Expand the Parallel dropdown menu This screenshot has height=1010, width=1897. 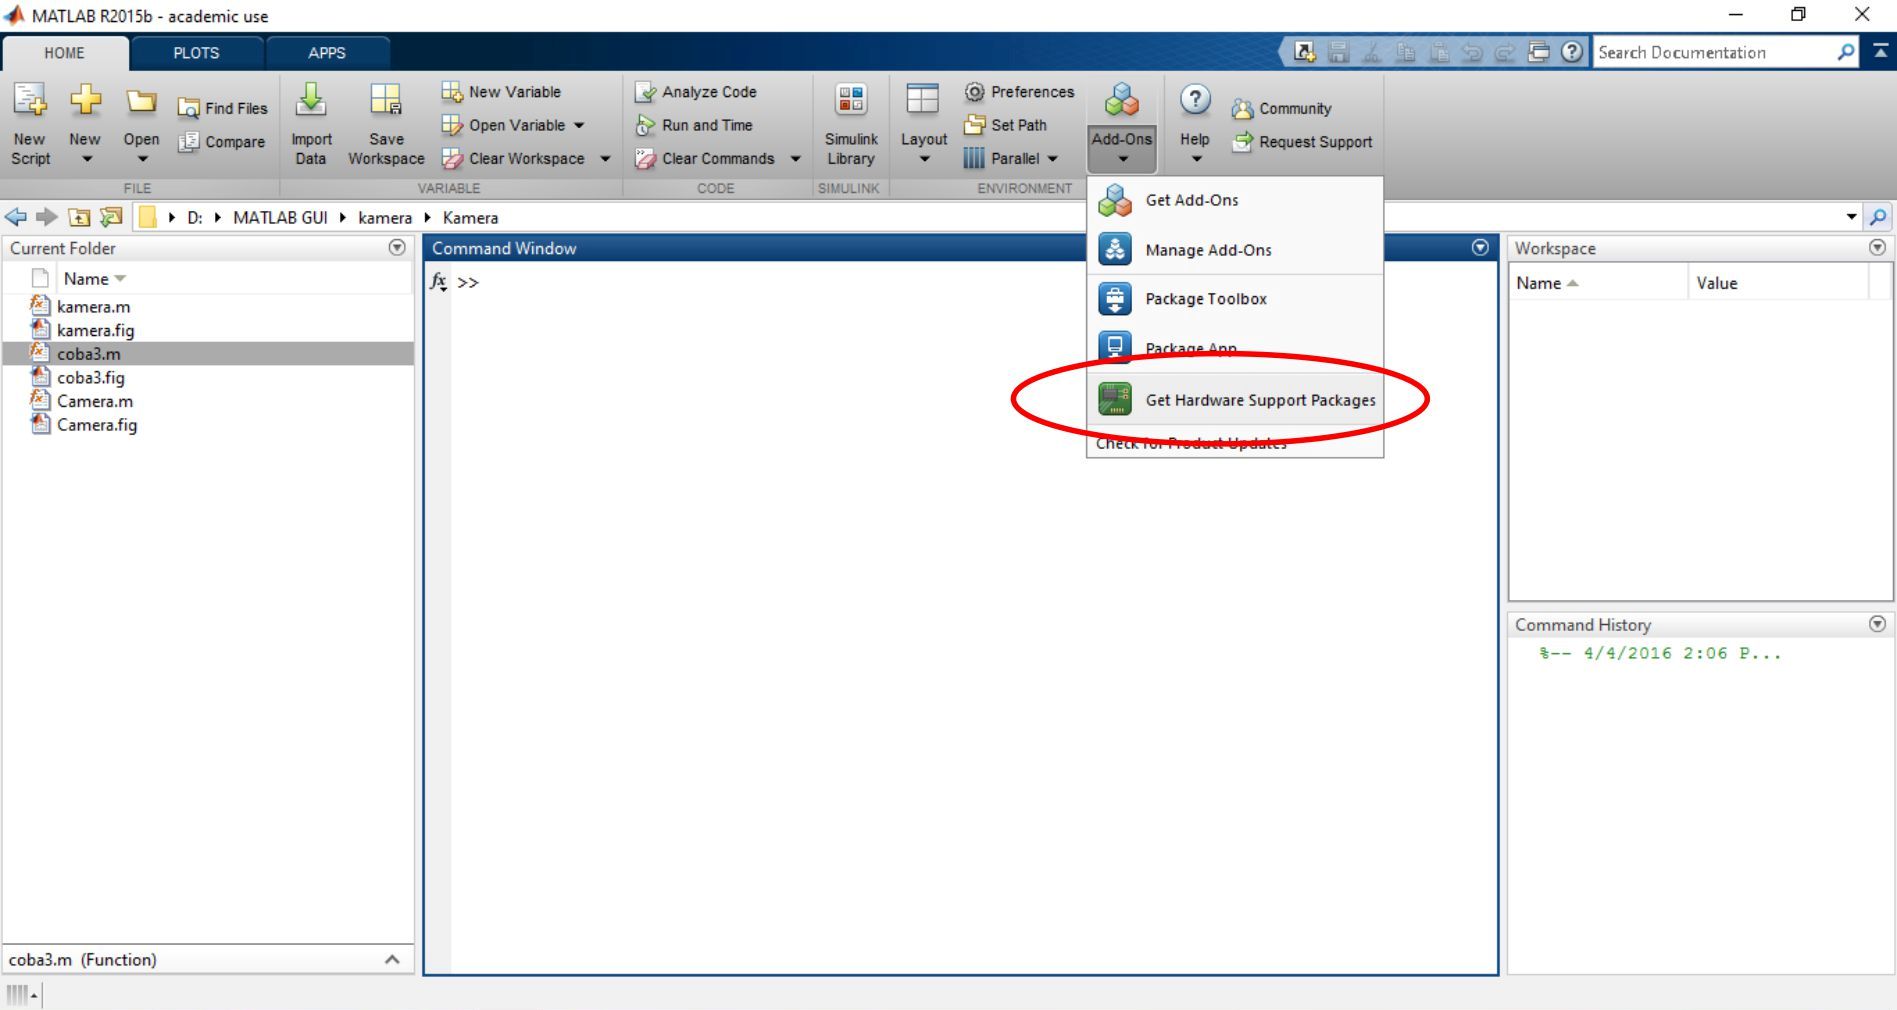pos(1052,158)
